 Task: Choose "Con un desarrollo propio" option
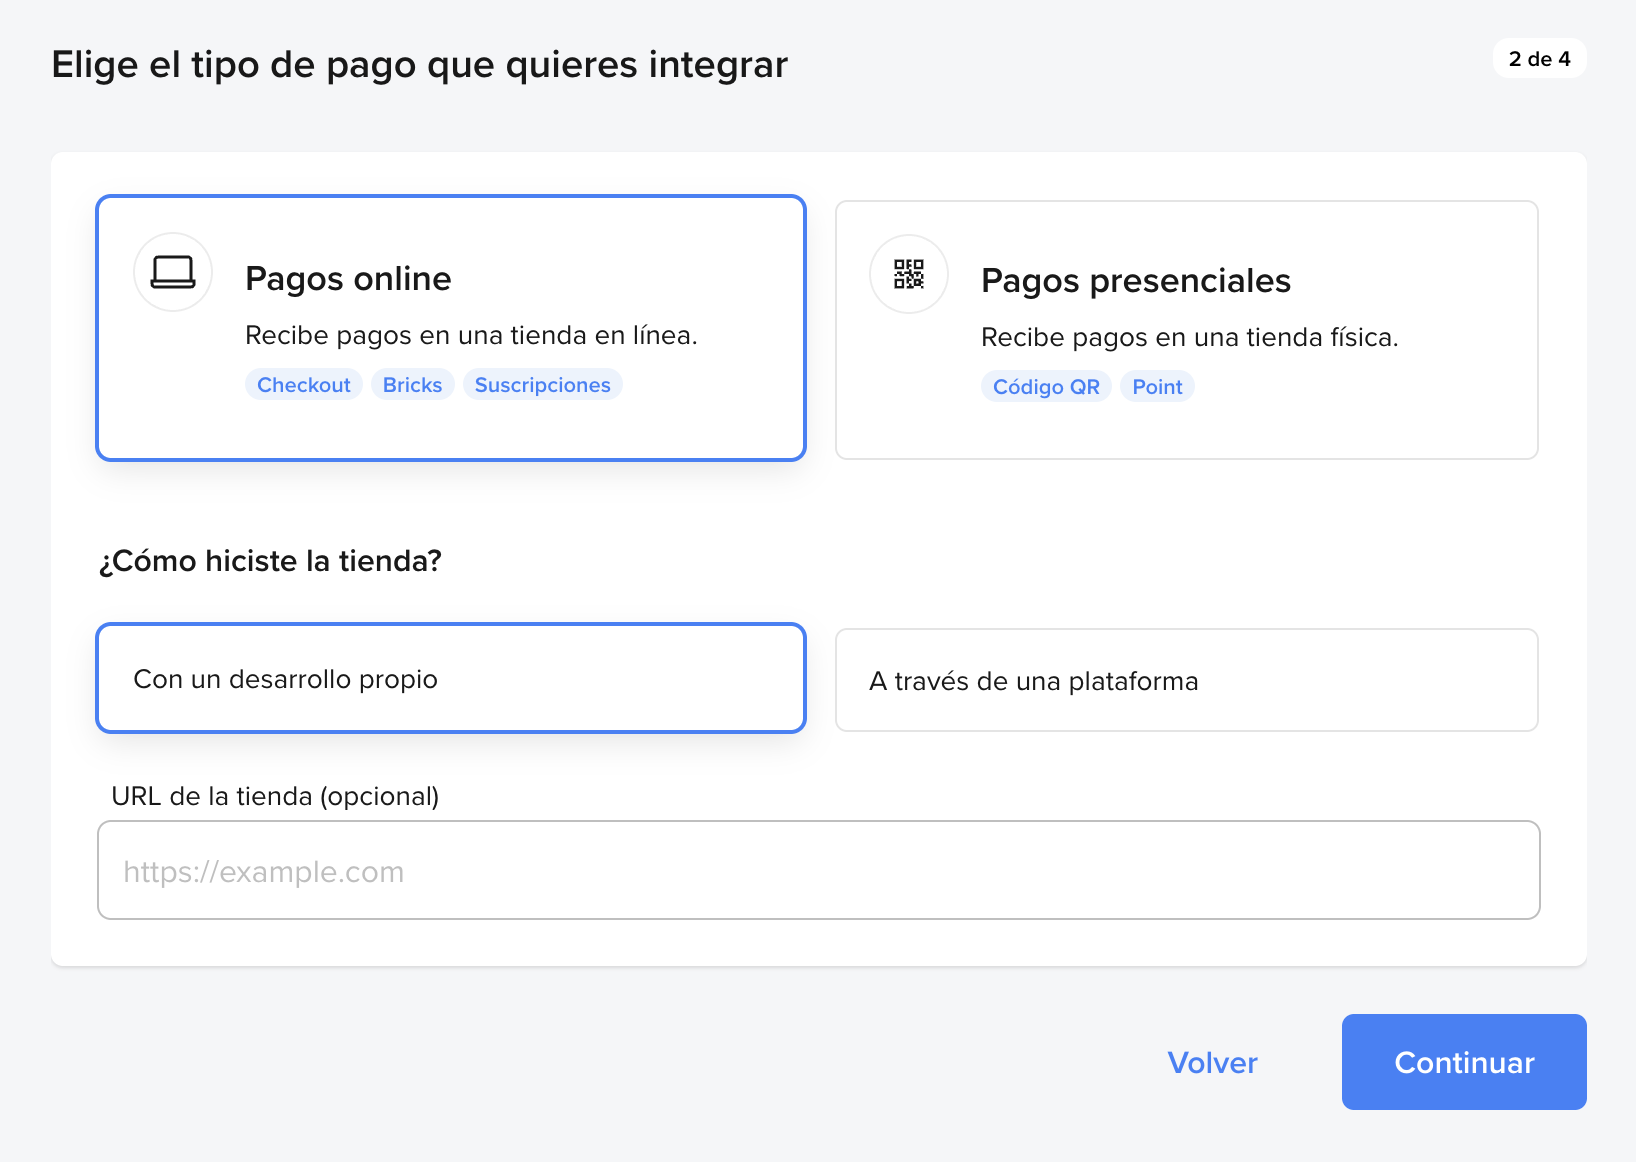(450, 678)
